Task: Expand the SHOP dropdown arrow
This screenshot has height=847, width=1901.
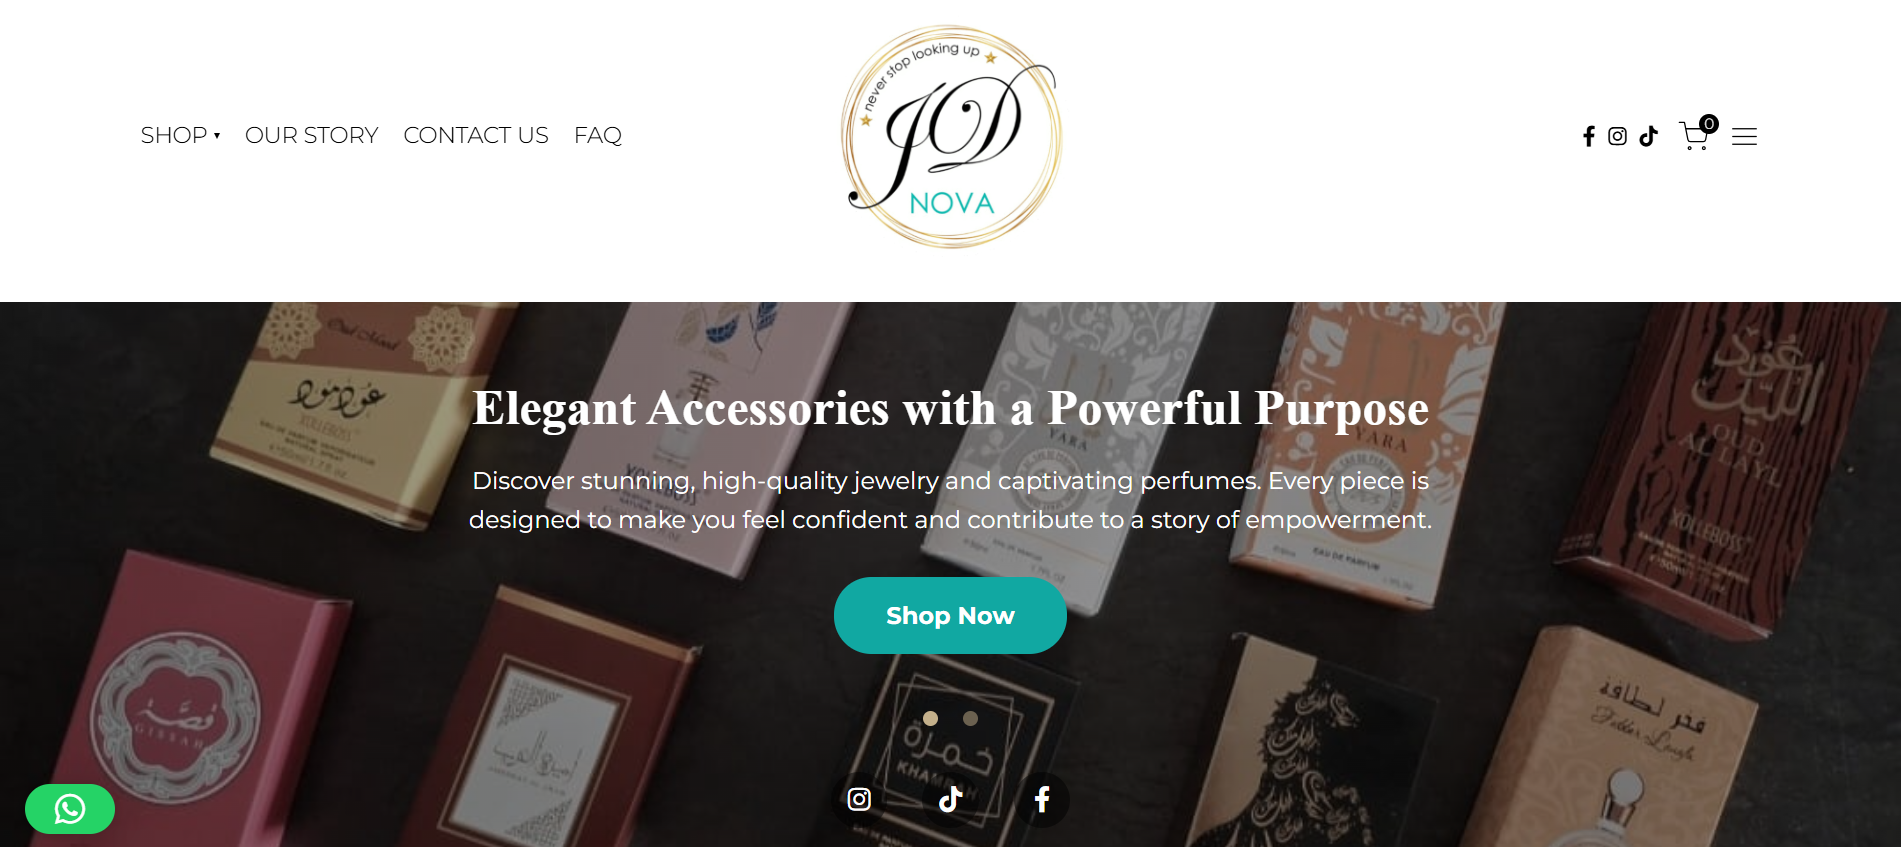Action: click(x=217, y=136)
